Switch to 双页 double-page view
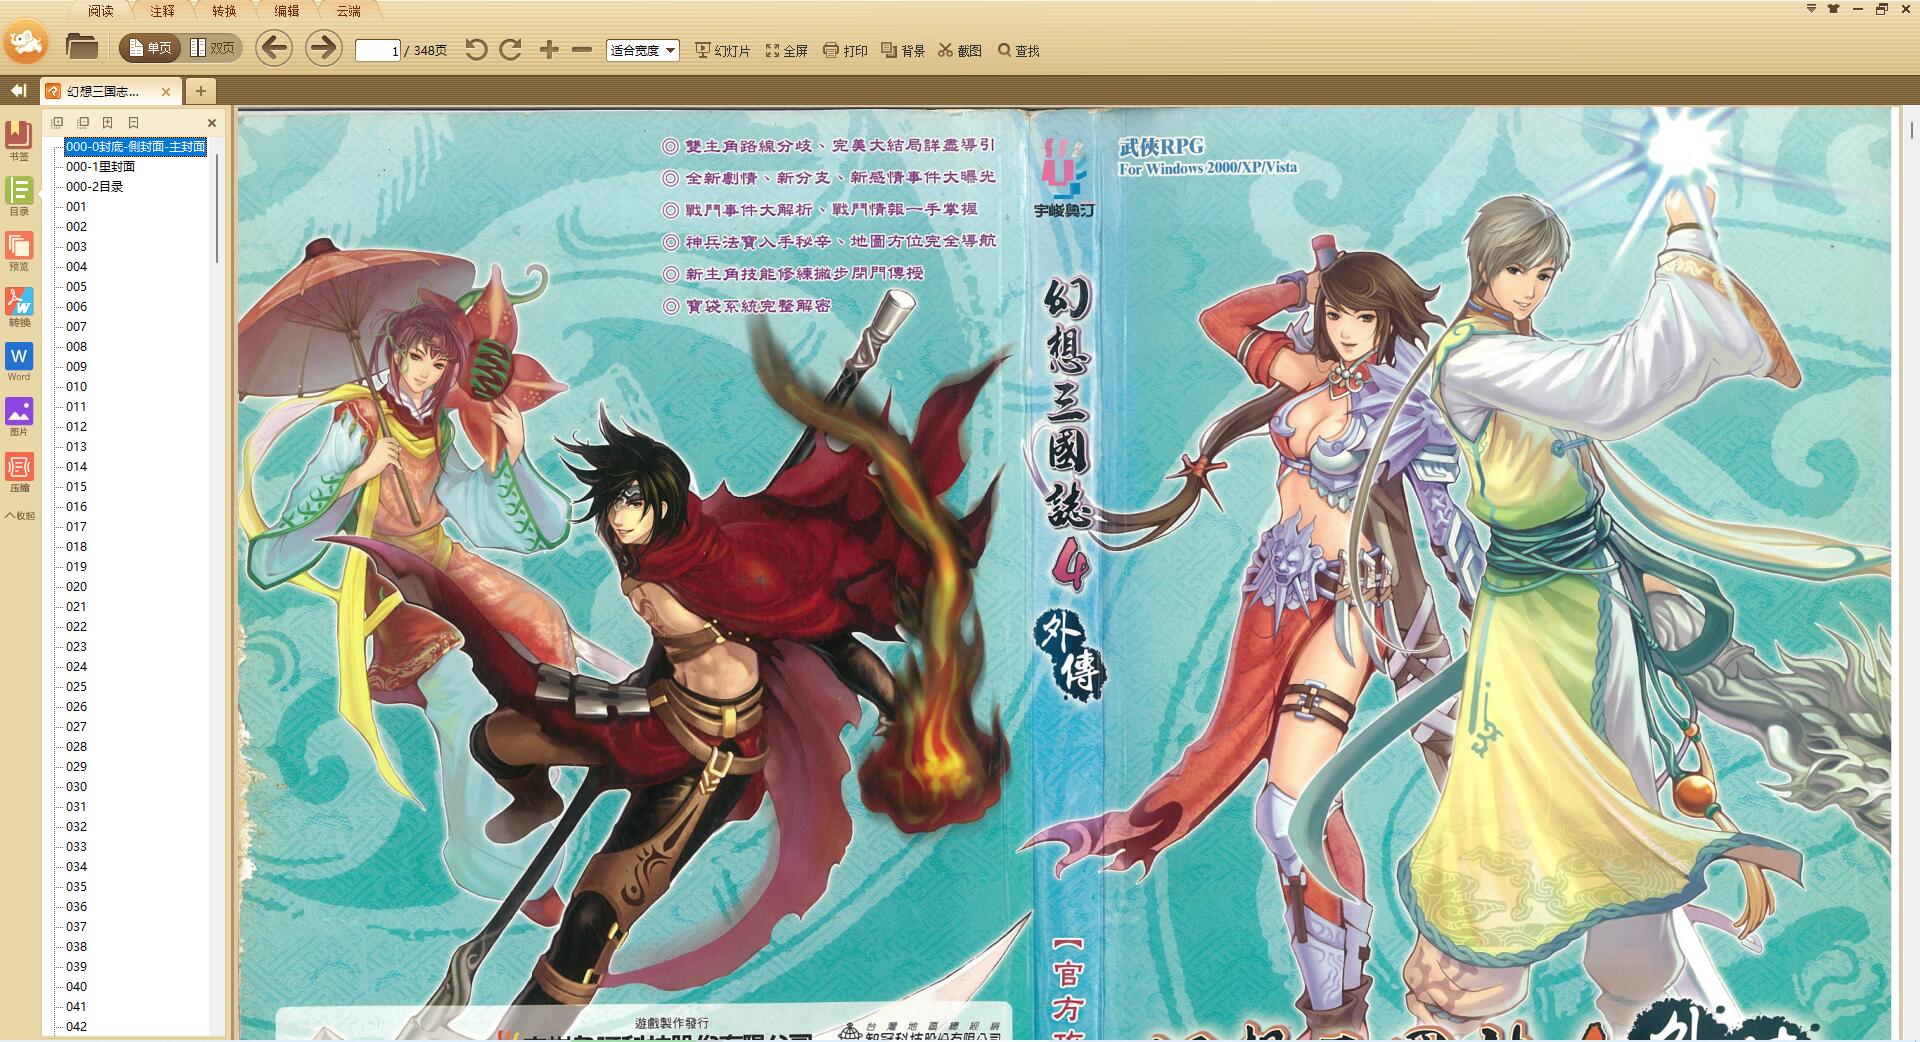1920x1042 pixels. (212, 48)
